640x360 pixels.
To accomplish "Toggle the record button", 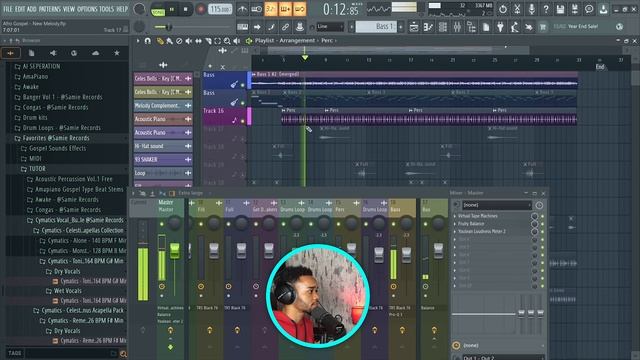I will coord(200,9).
